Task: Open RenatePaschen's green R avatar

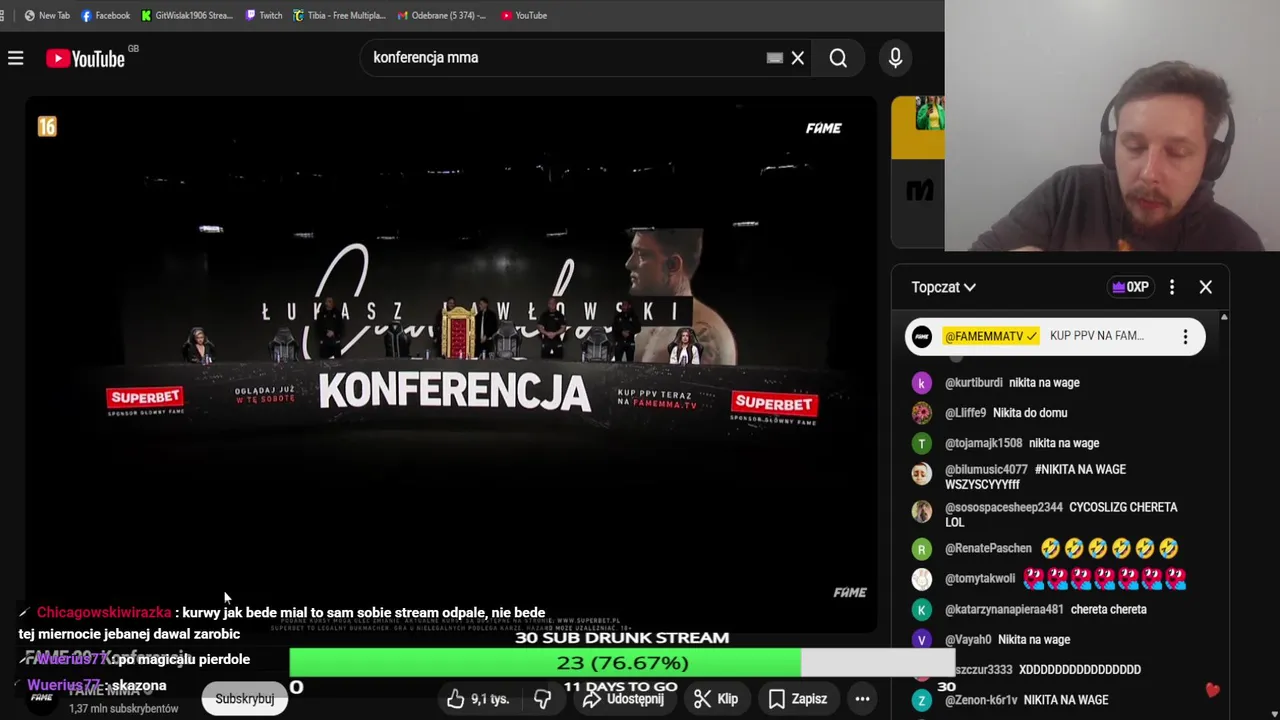Action: 922,549
